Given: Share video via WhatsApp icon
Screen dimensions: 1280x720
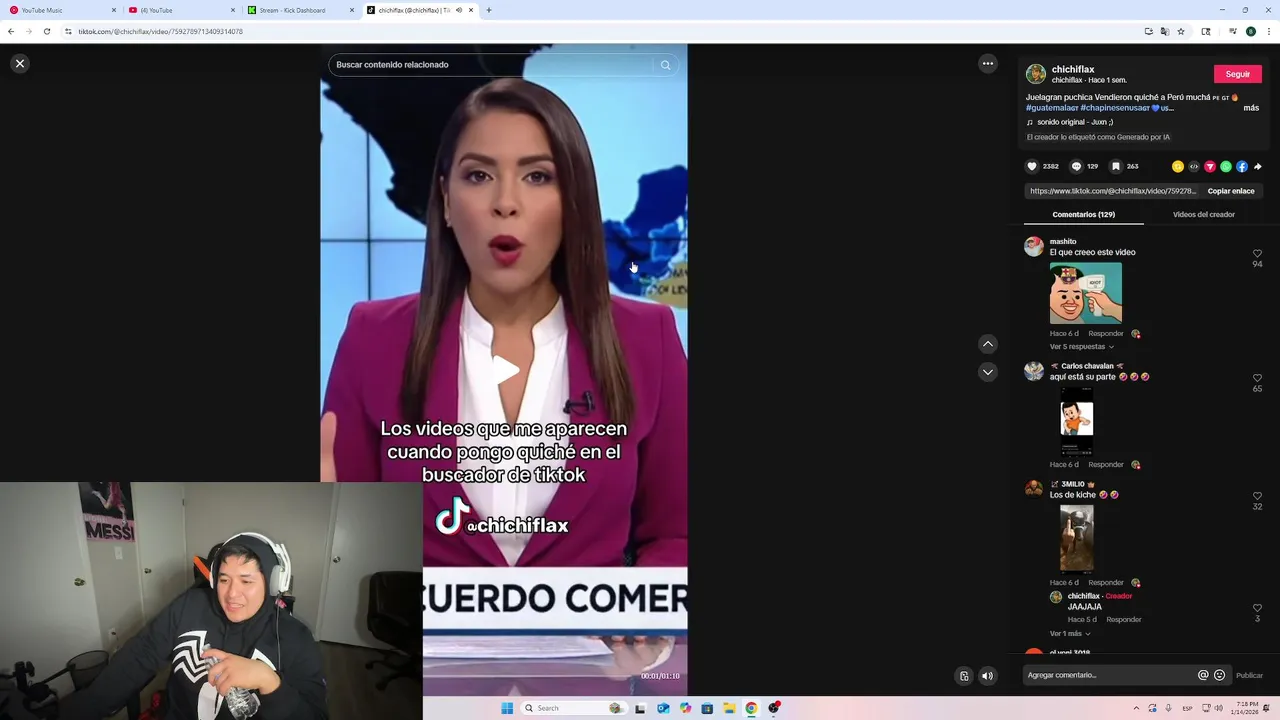Looking at the screenshot, I should tap(1226, 167).
